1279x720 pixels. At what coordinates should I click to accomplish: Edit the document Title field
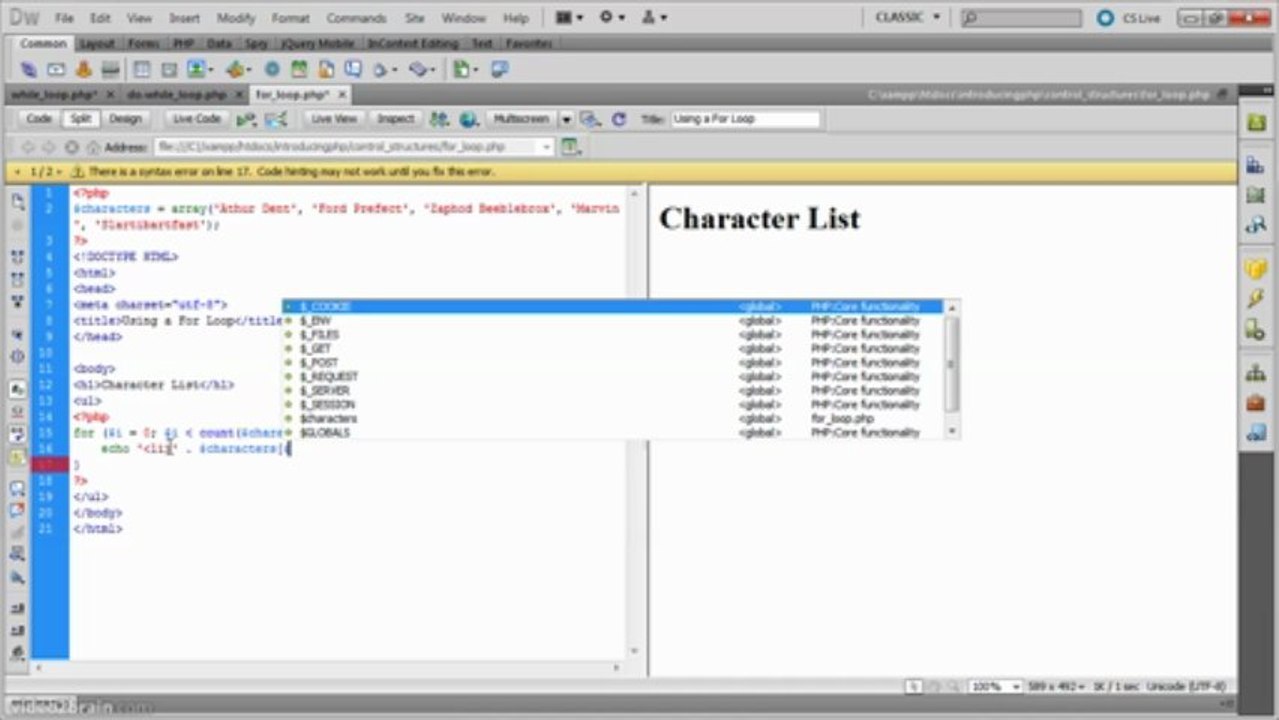tap(745, 118)
